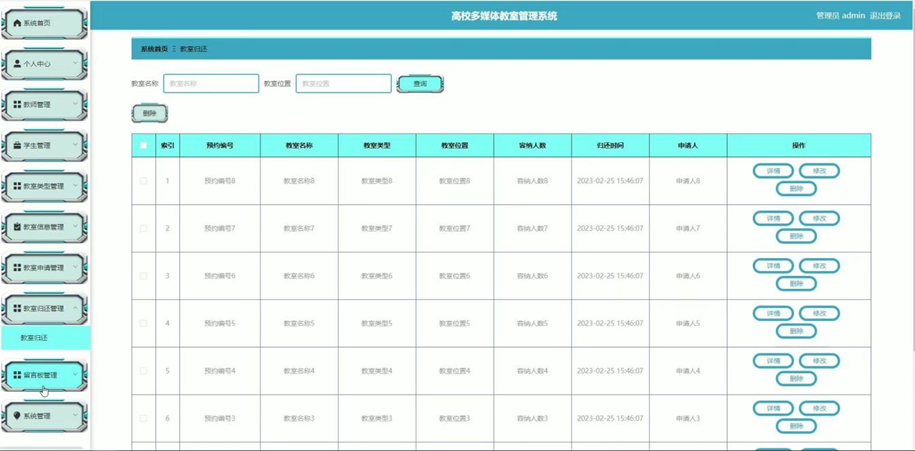
Task: Click the cell 教室类型4
Action: click(x=376, y=370)
